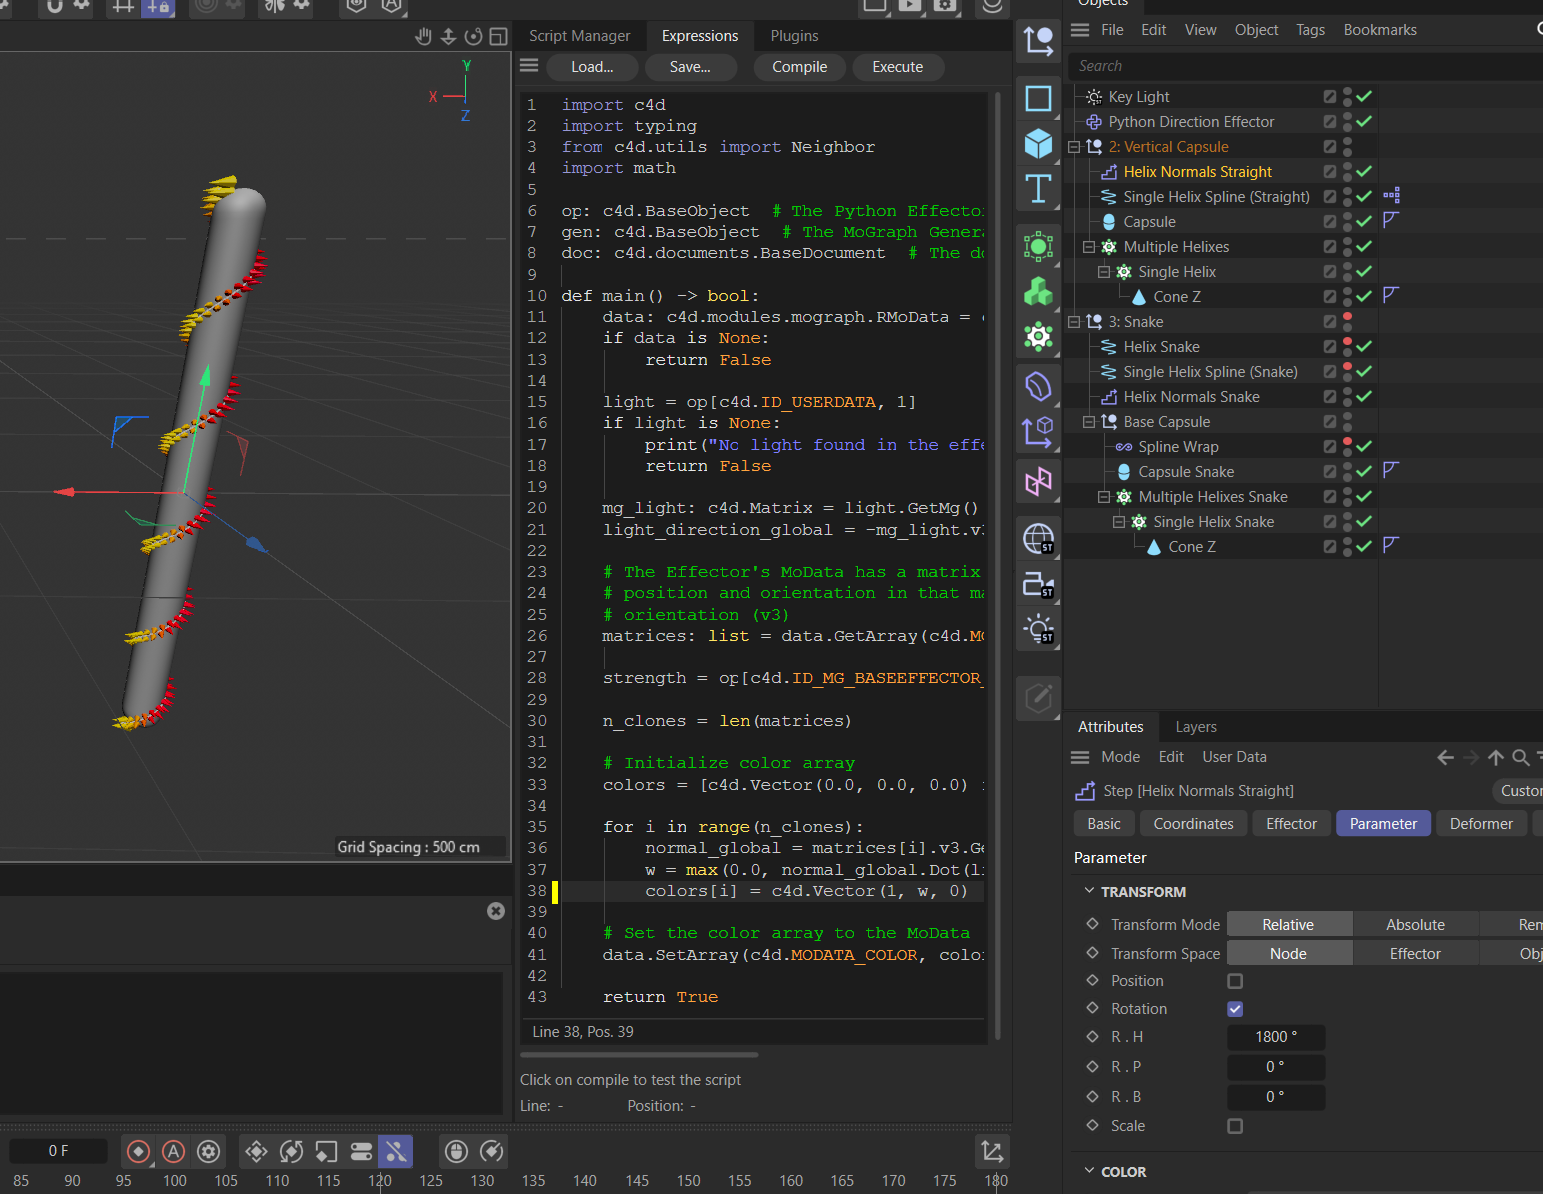Enable the Position checkbox
This screenshot has width=1543, height=1194.
pyautogui.click(x=1235, y=981)
